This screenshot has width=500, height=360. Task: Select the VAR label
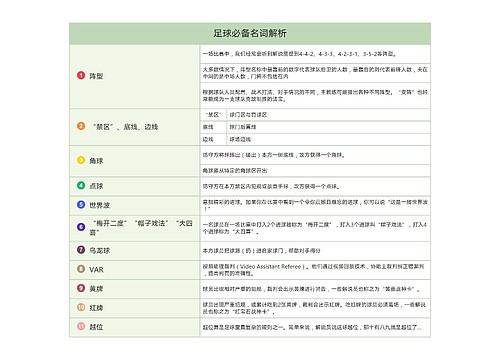tap(96, 269)
